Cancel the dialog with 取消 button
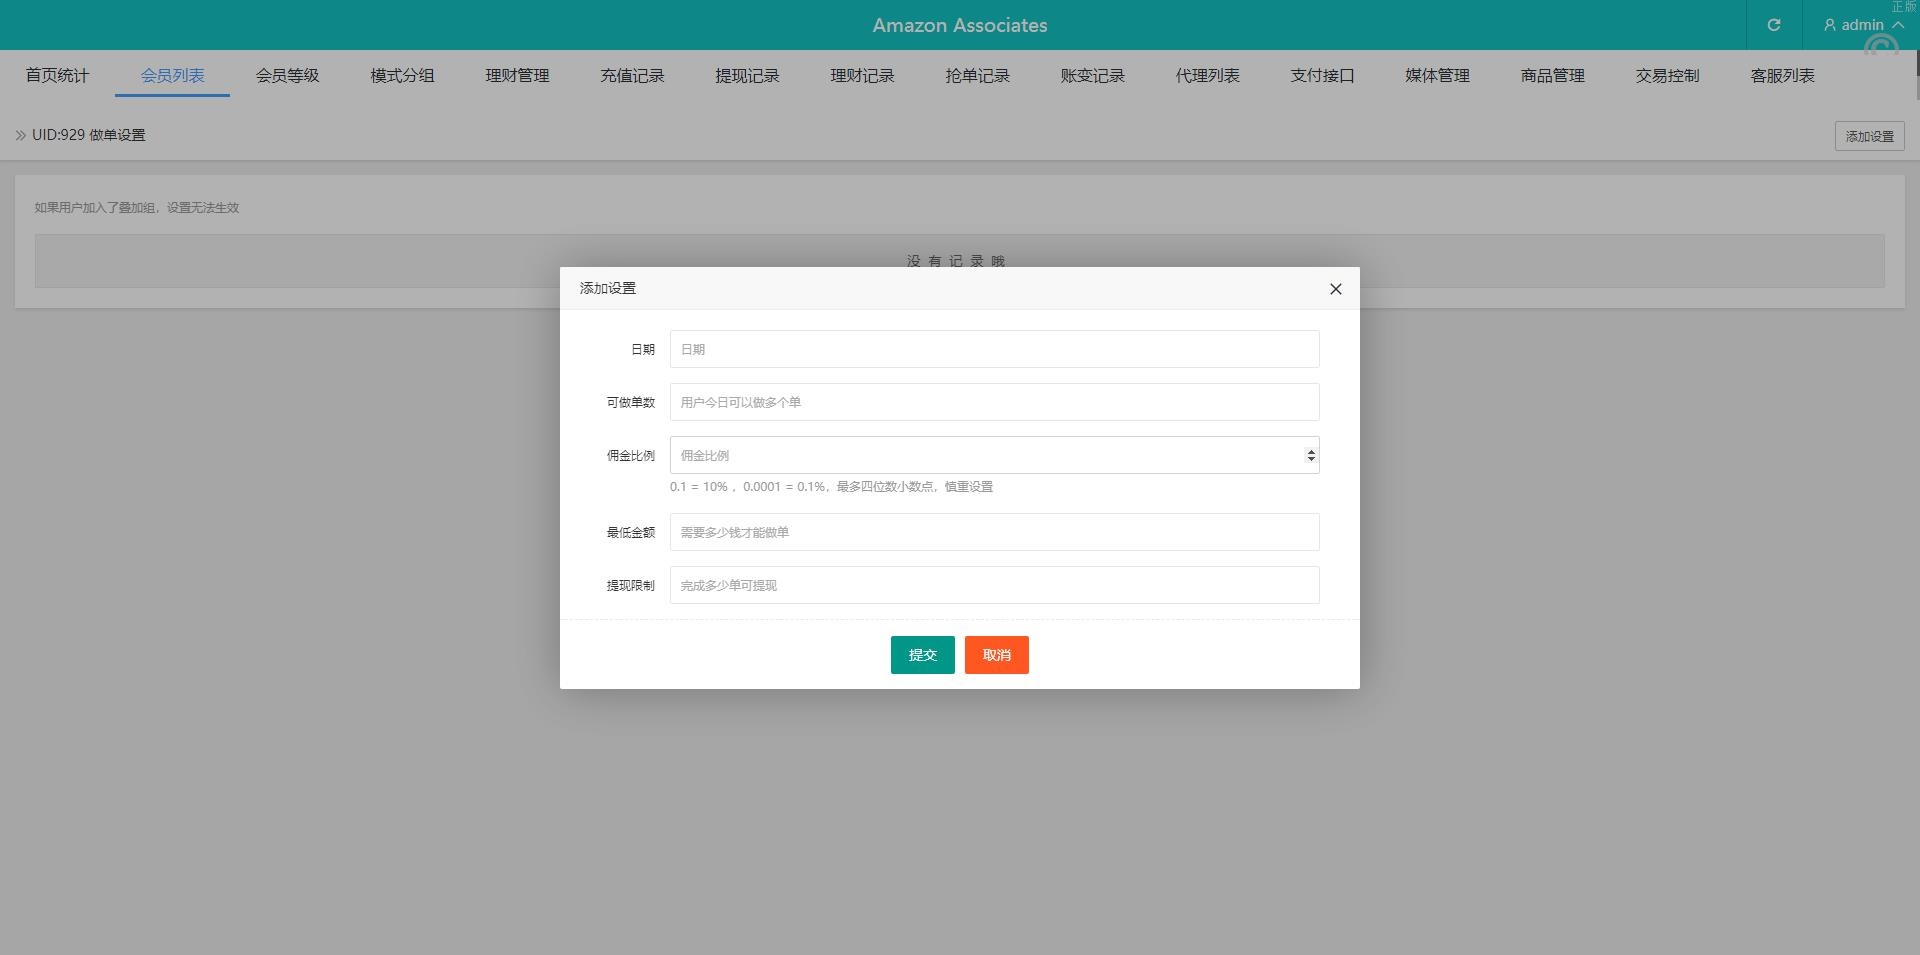 (x=996, y=655)
